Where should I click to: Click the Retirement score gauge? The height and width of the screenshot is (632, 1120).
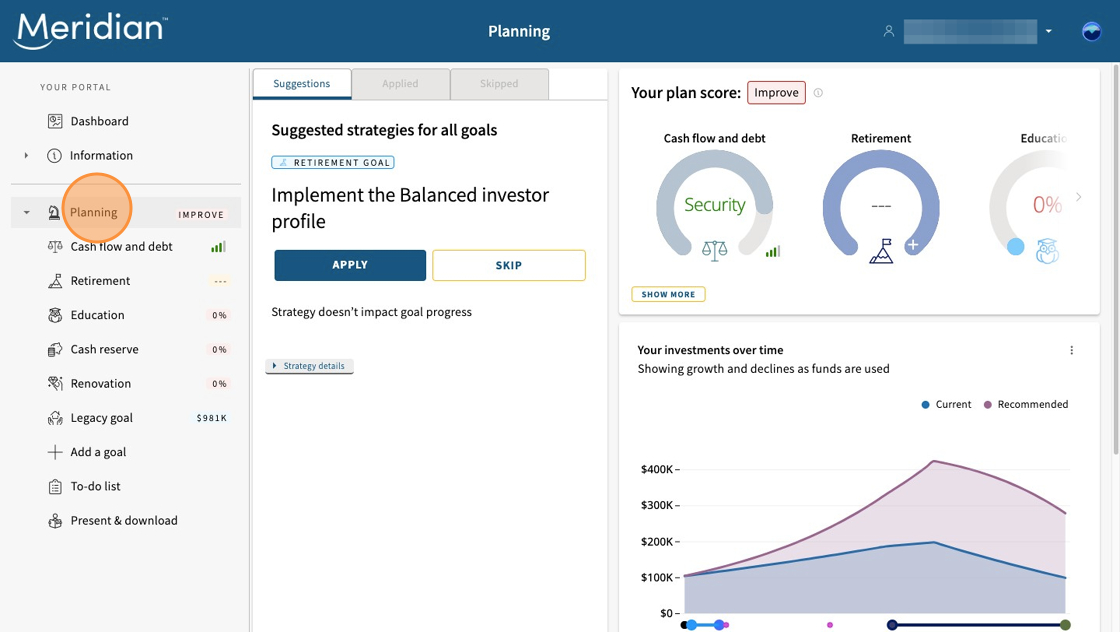tap(881, 204)
